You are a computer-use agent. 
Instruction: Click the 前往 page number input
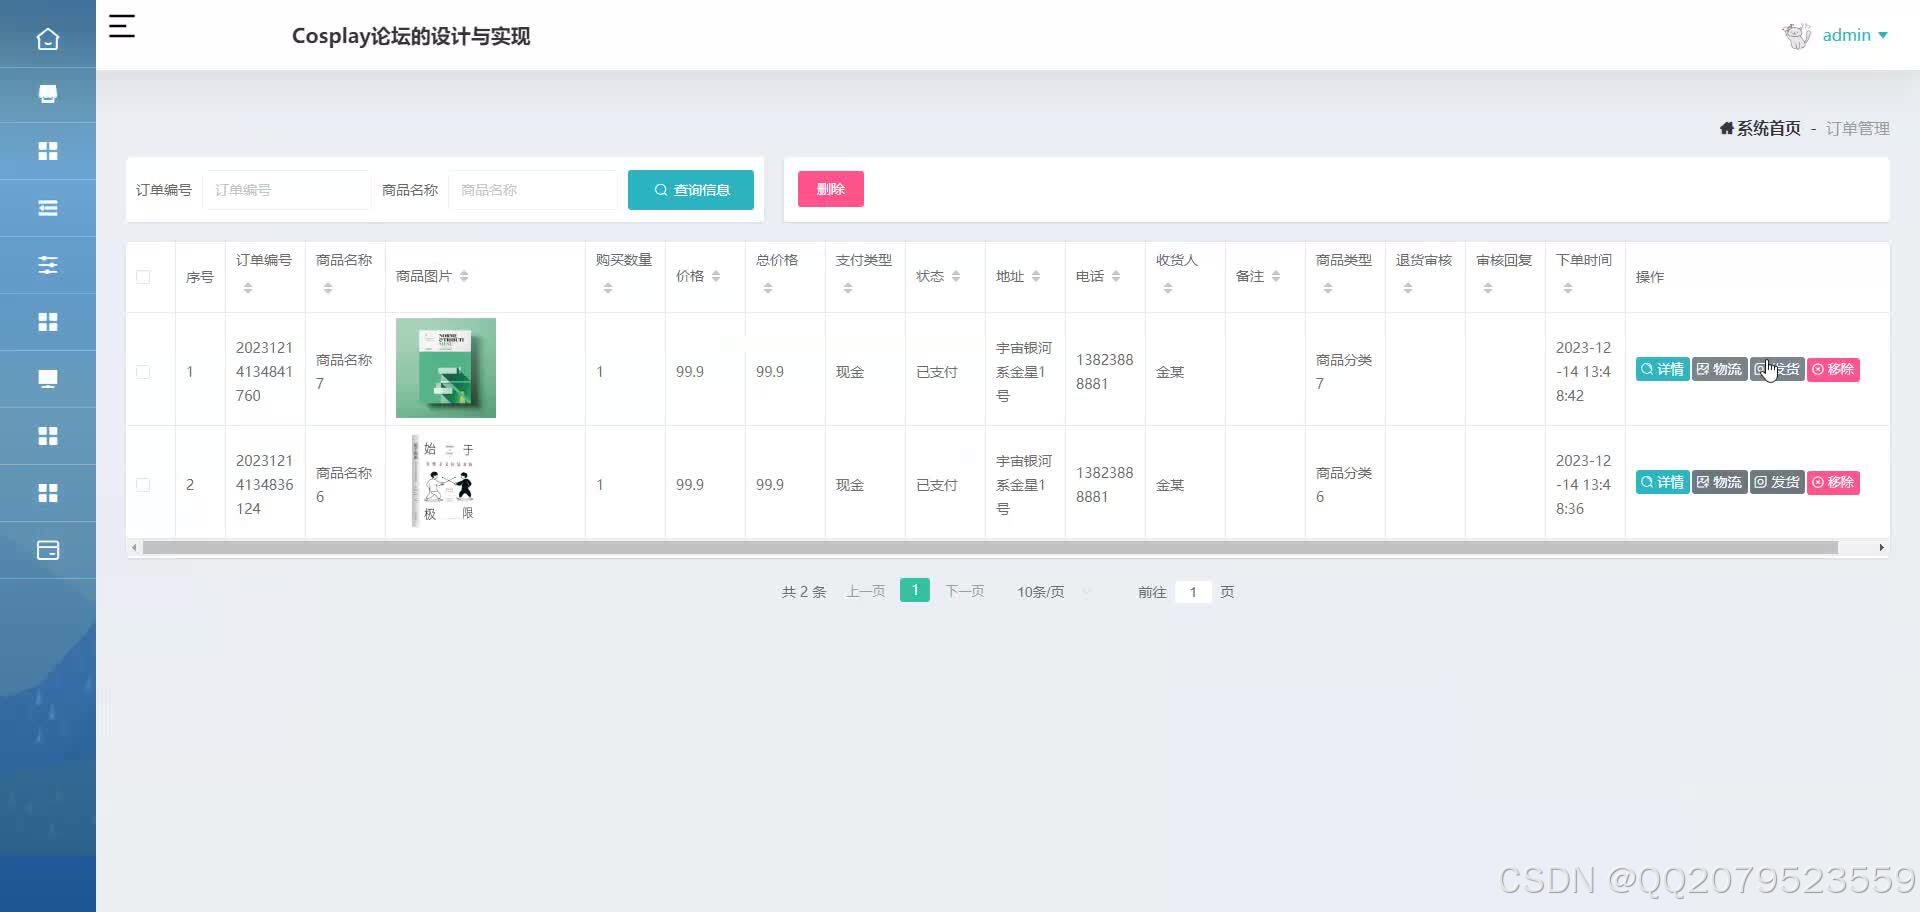tap(1193, 592)
